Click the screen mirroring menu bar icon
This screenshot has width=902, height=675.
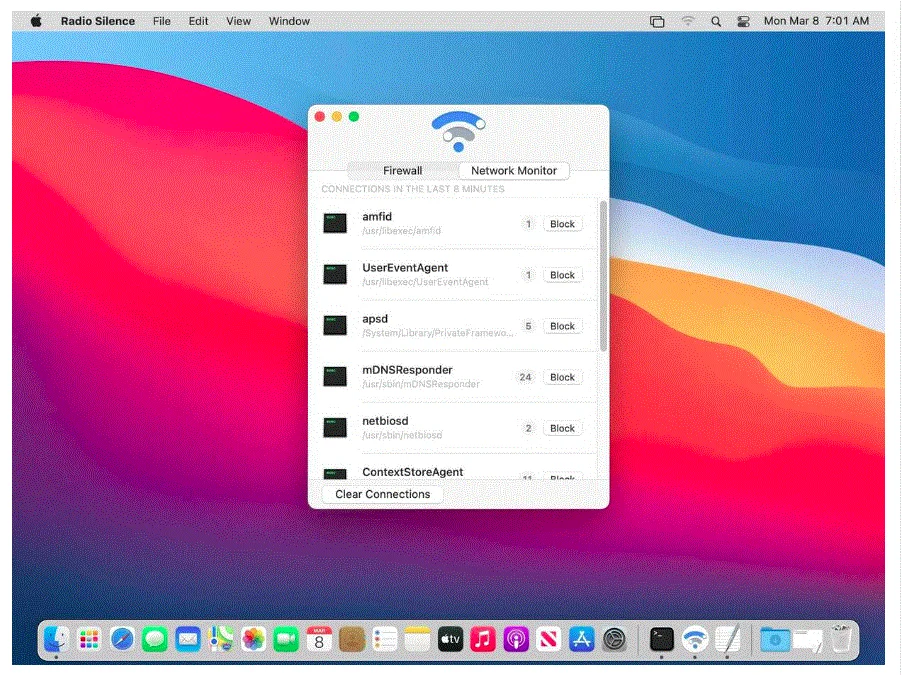click(657, 21)
